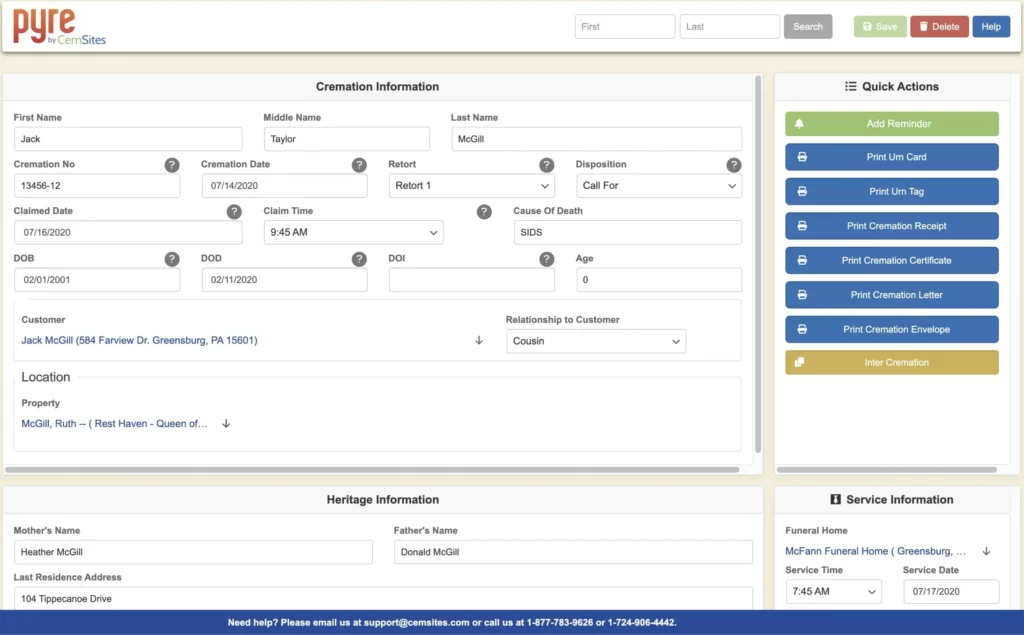Viewport: 1024px width, 635px height.
Task: Click the printer icon on Print Urn Tag
Action: click(x=800, y=191)
